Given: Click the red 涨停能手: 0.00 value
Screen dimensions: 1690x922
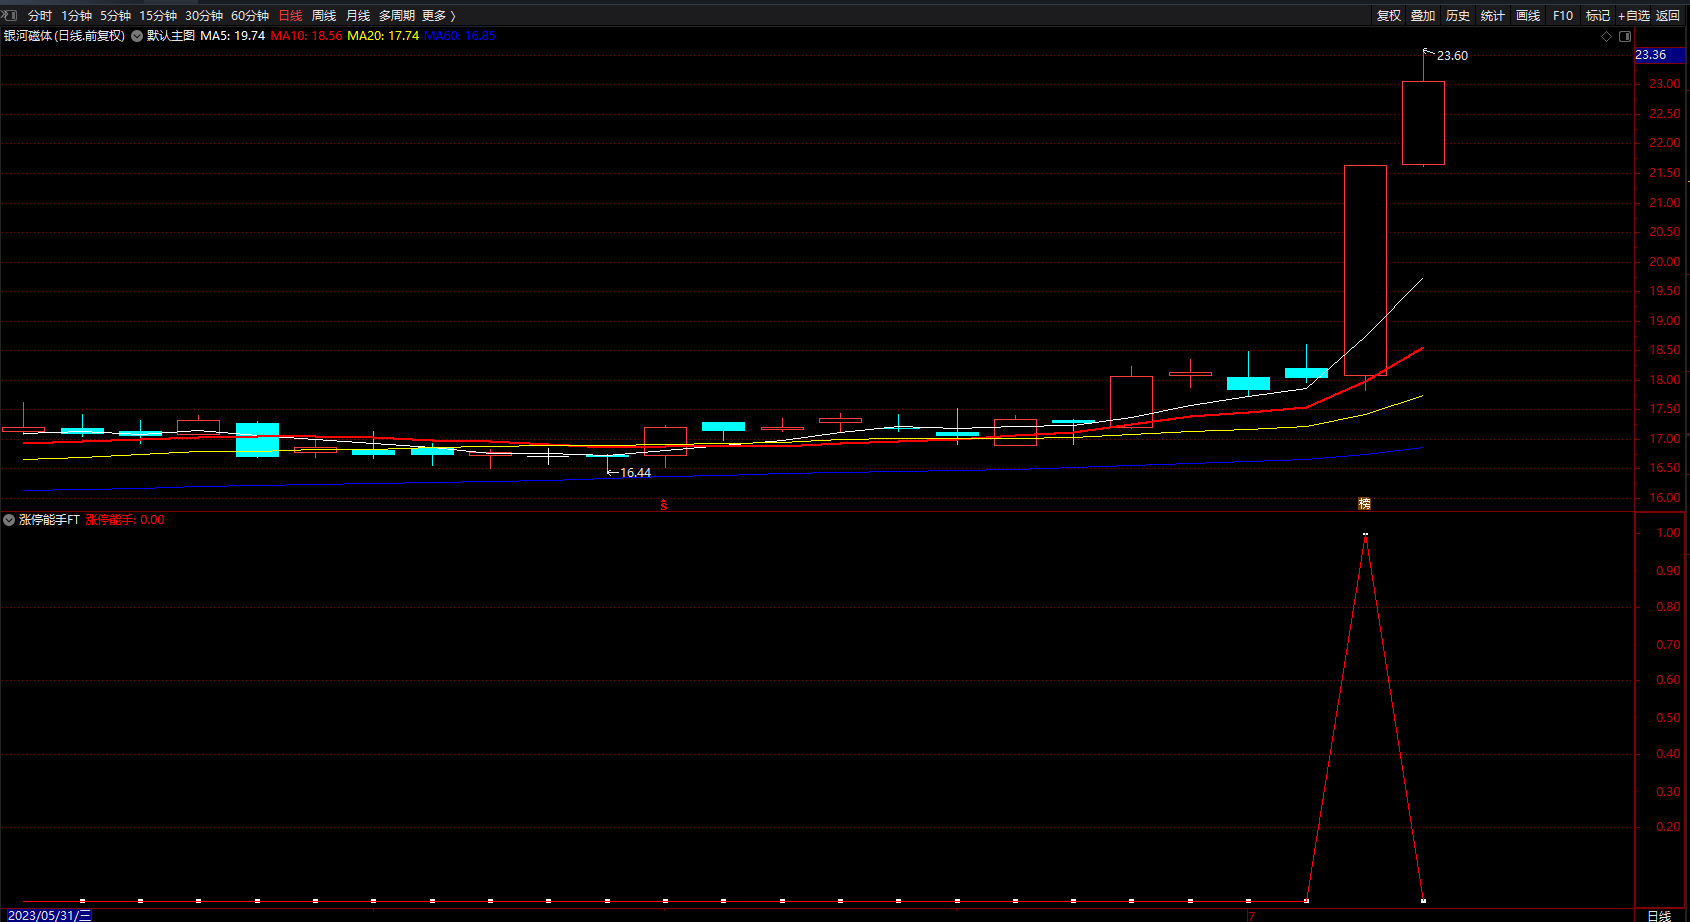Looking at the screenshot, I should [x=125, y=520].
